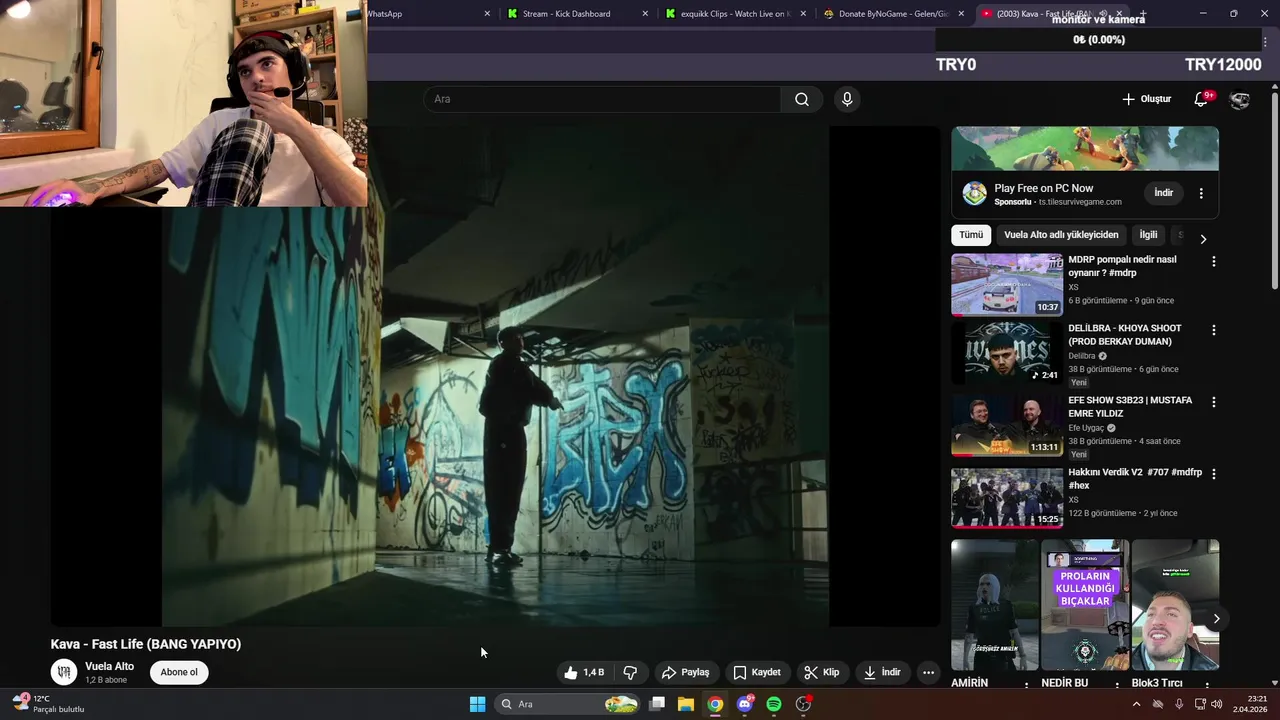Open Efe Uygaç channel link
The height and width of the screenshot is (720, 1280).
pos(1086,428)
